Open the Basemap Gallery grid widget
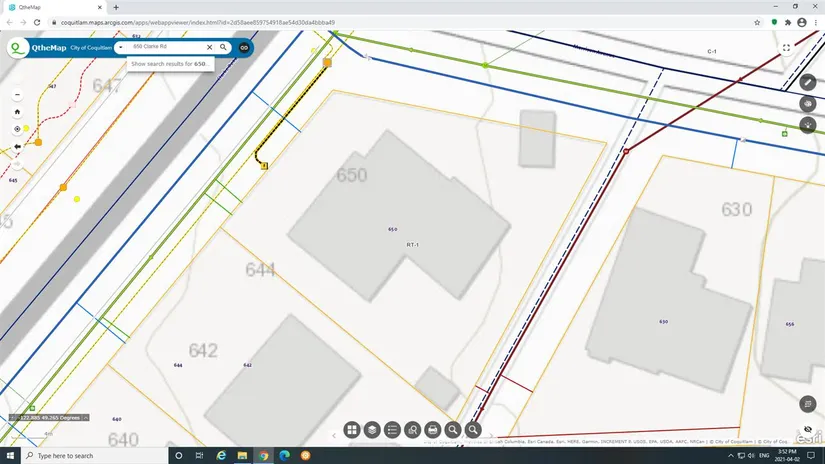 pos(352,430)
